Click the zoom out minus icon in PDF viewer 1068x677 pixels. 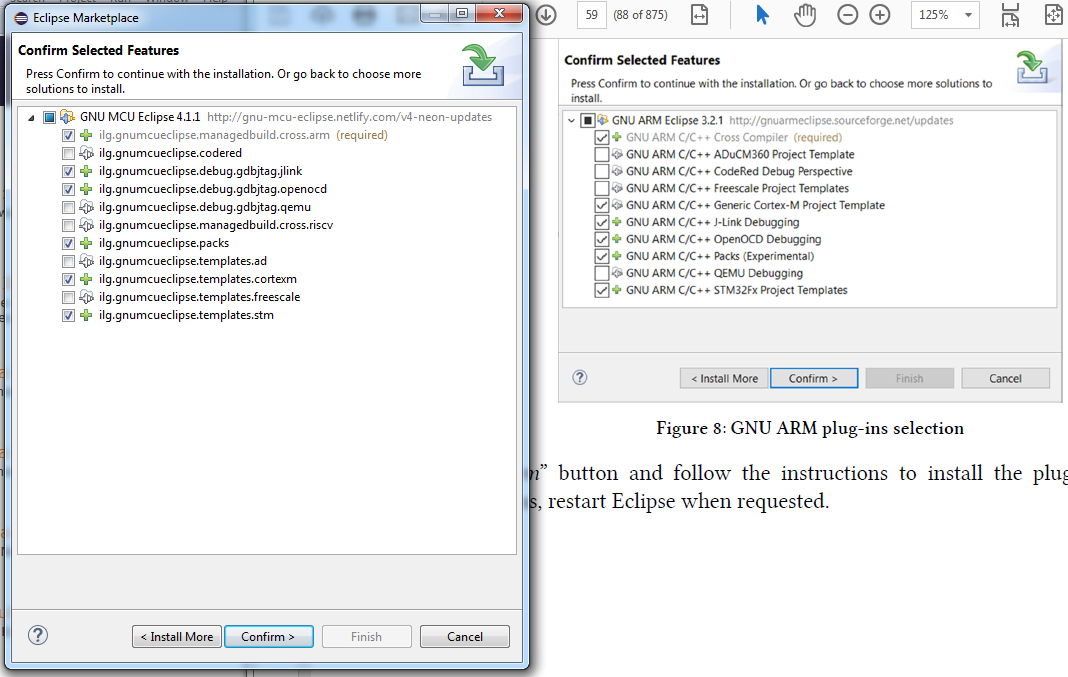(847, 14)
